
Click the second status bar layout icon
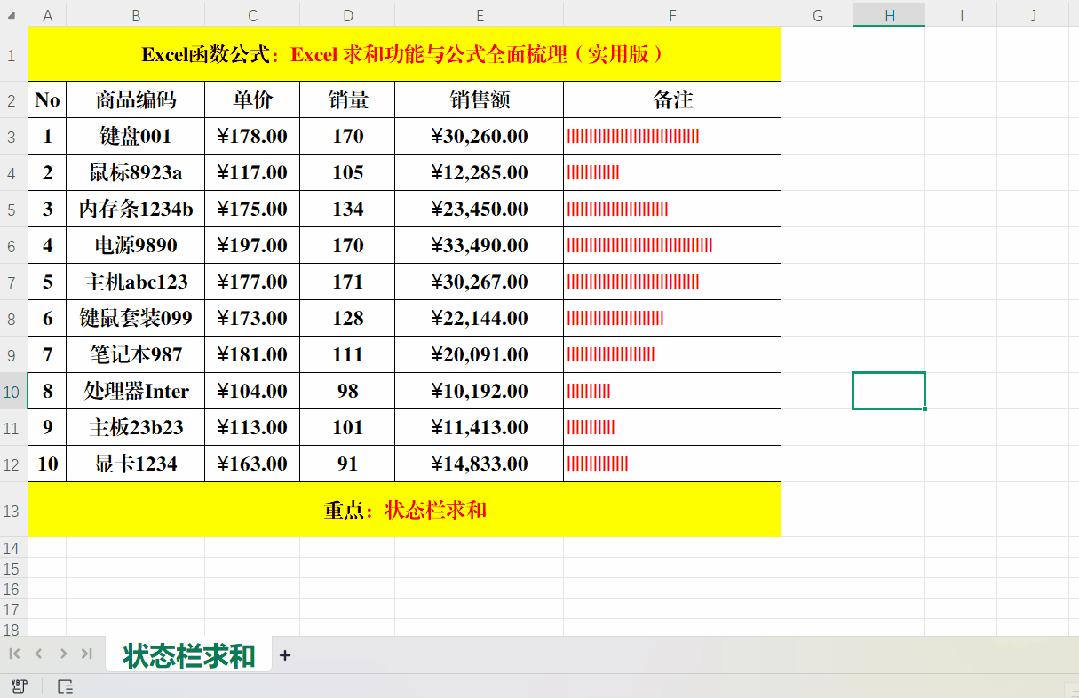[x=65, y=686]
